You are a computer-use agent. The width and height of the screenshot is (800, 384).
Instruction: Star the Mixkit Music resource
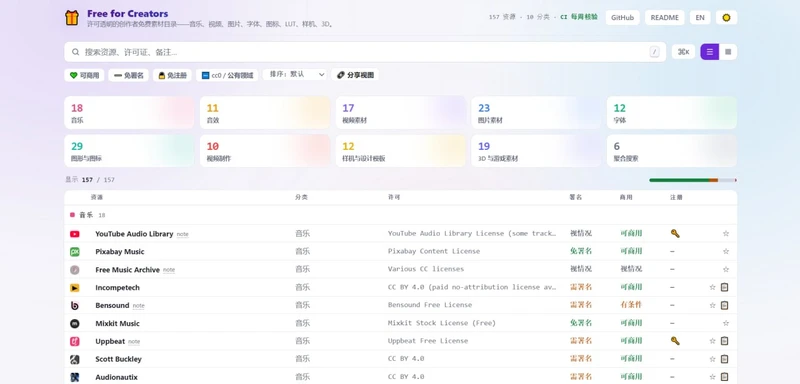coord(726,323)
